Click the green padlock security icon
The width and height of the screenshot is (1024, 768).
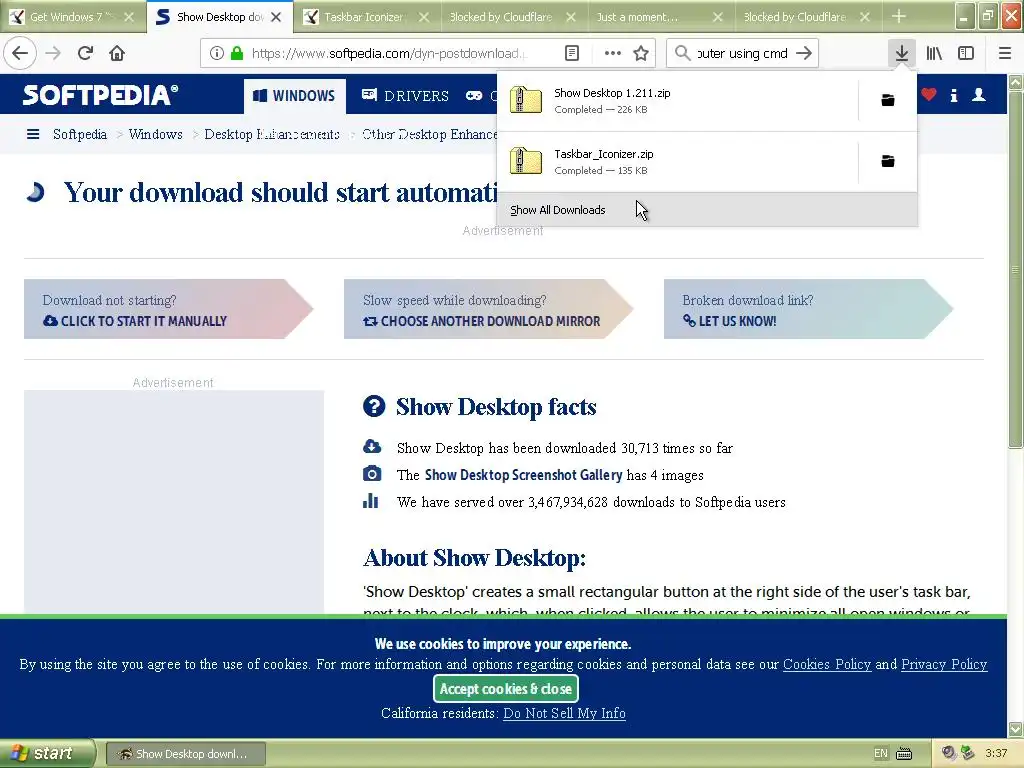click(x=237, y=53)
